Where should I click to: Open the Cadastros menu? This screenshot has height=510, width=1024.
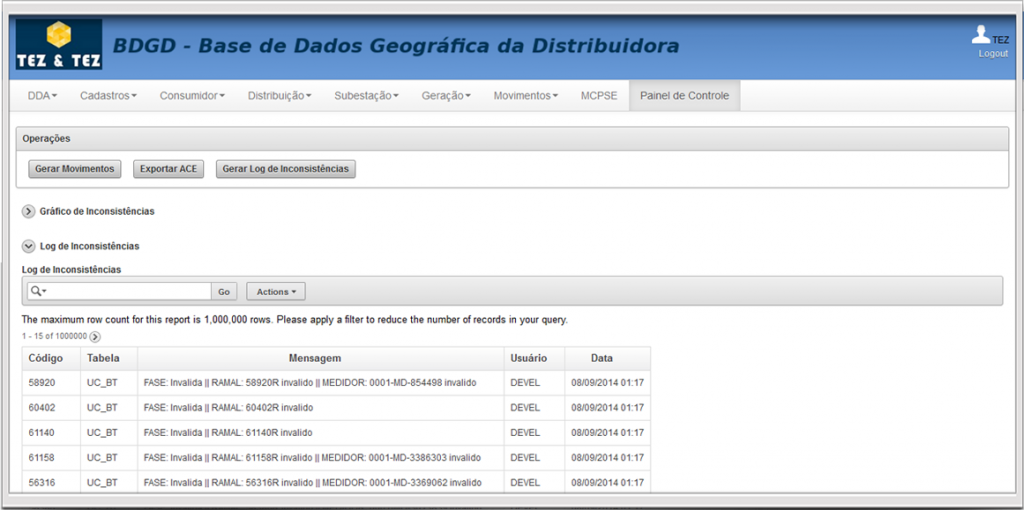pyautogui.click(x=108, y=95)
